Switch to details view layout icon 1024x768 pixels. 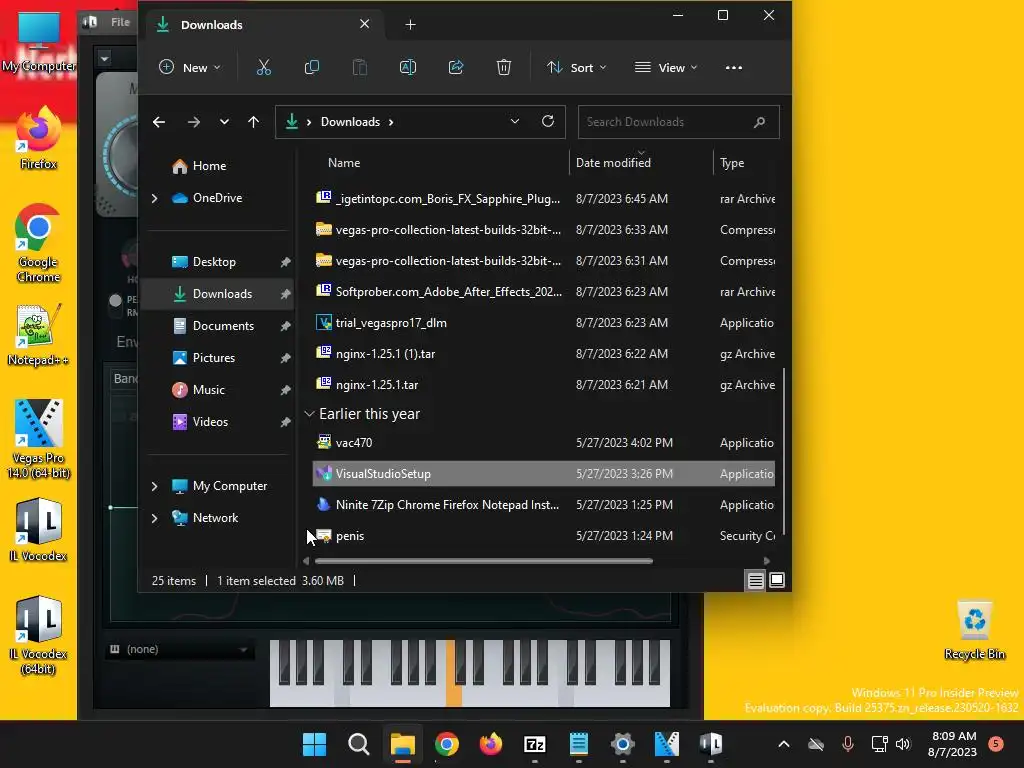(x=756, y=580)
